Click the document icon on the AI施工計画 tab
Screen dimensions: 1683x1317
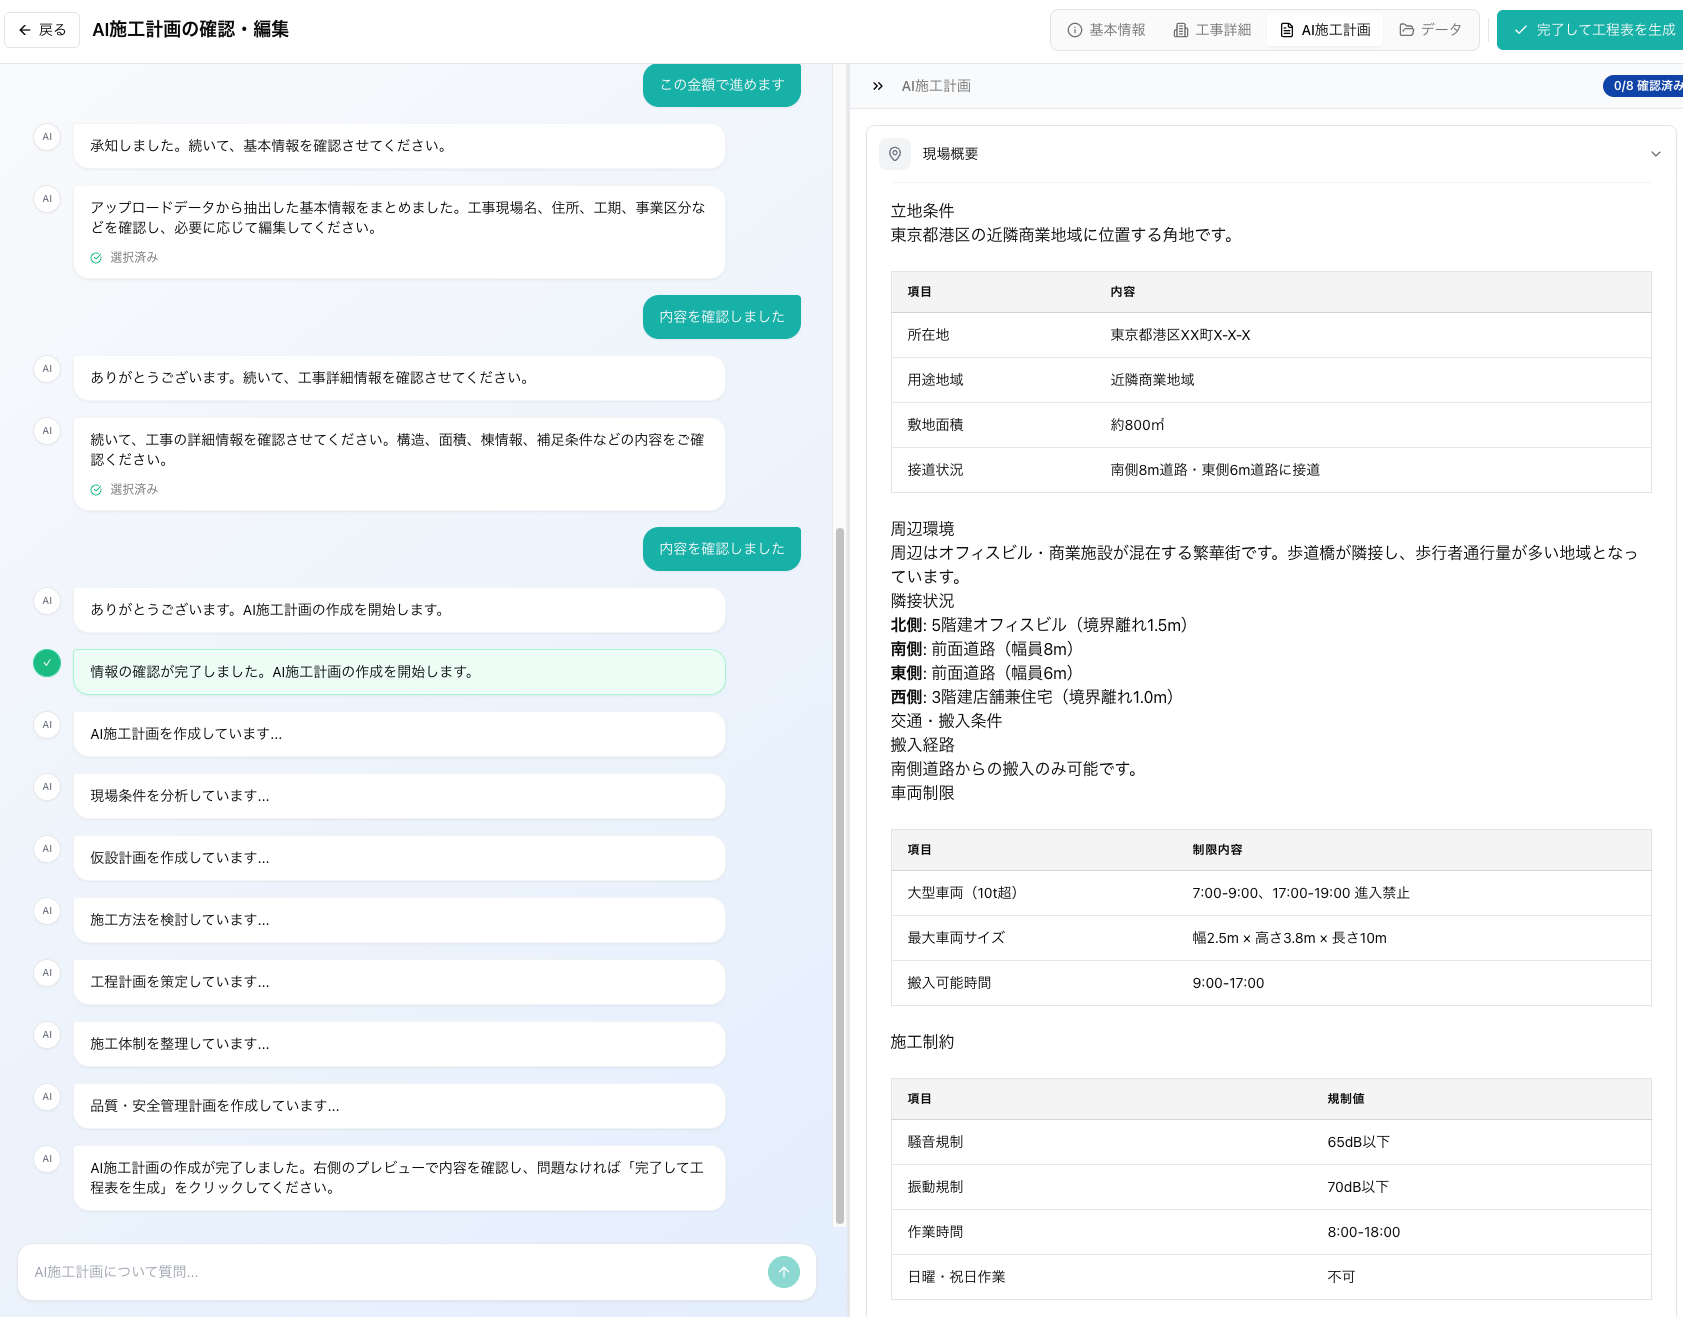1287,29
